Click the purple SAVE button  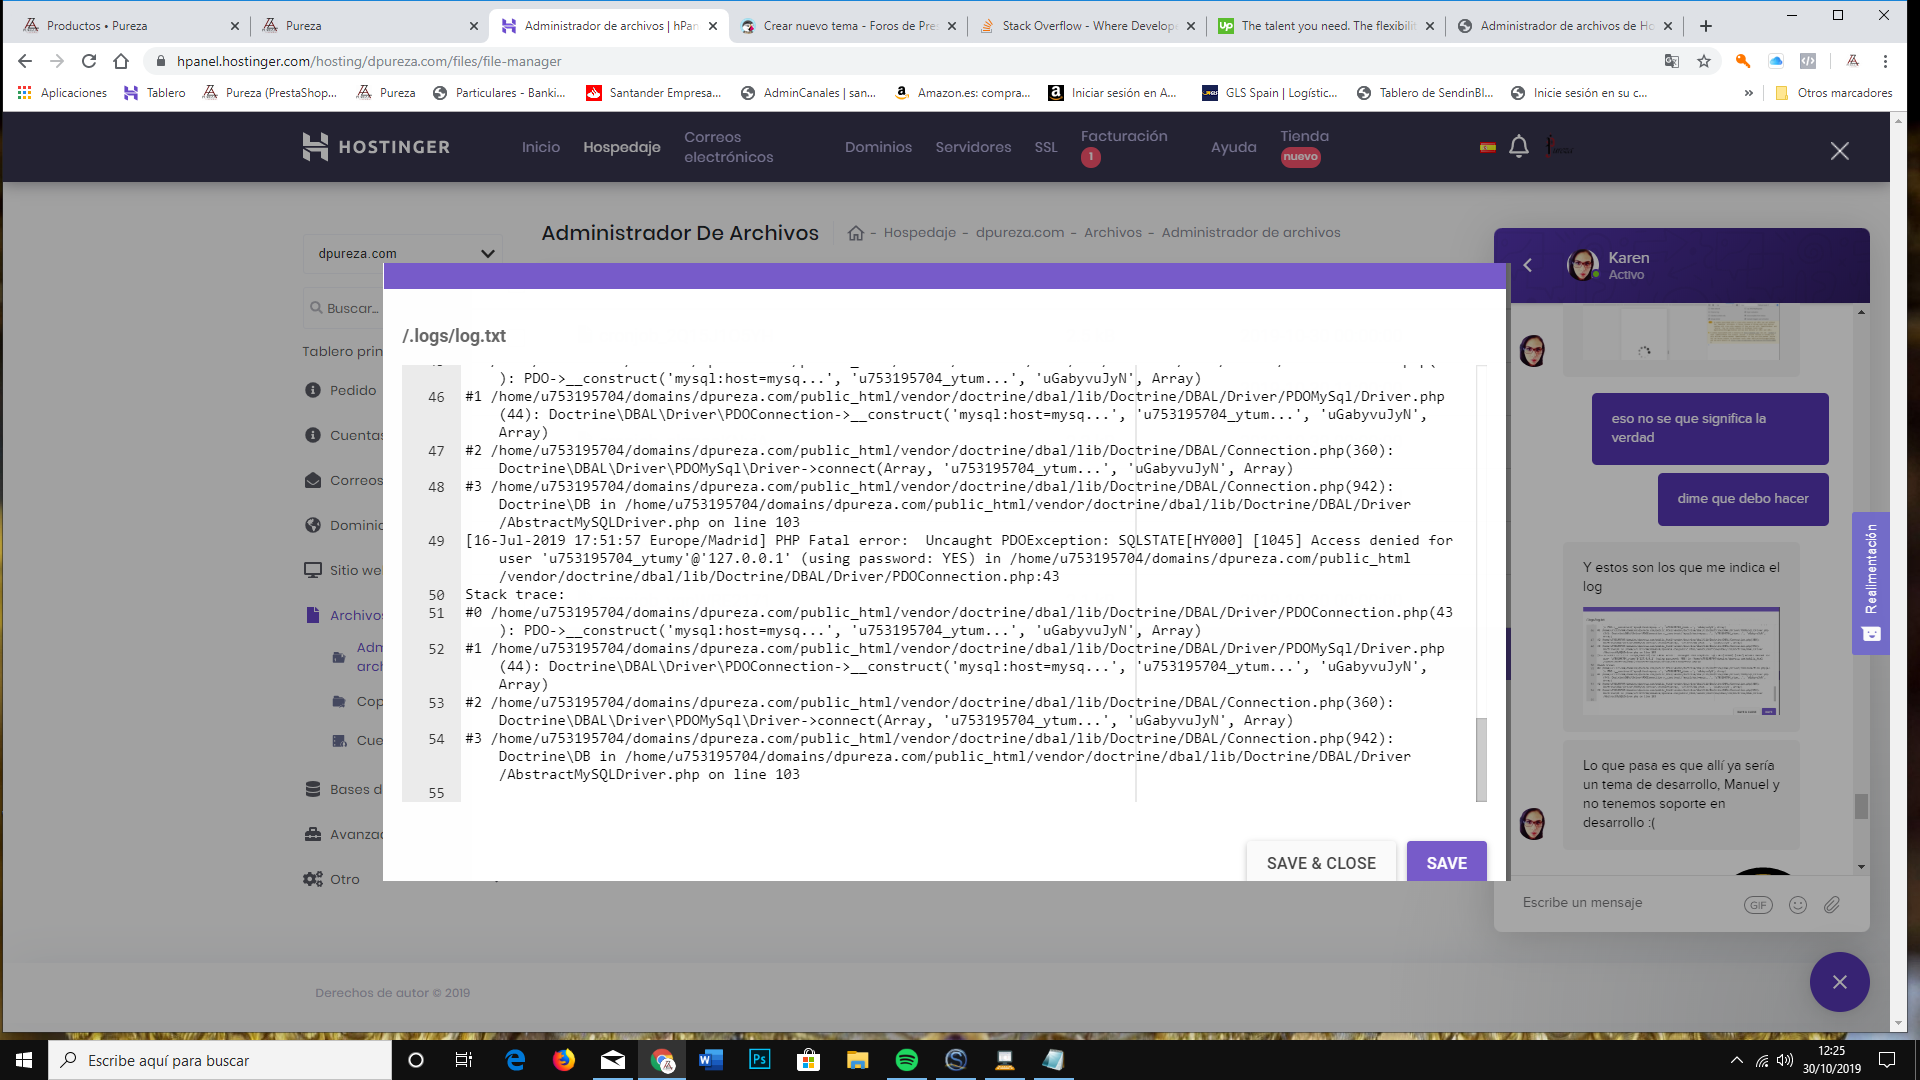click(x=1446, y=862)
